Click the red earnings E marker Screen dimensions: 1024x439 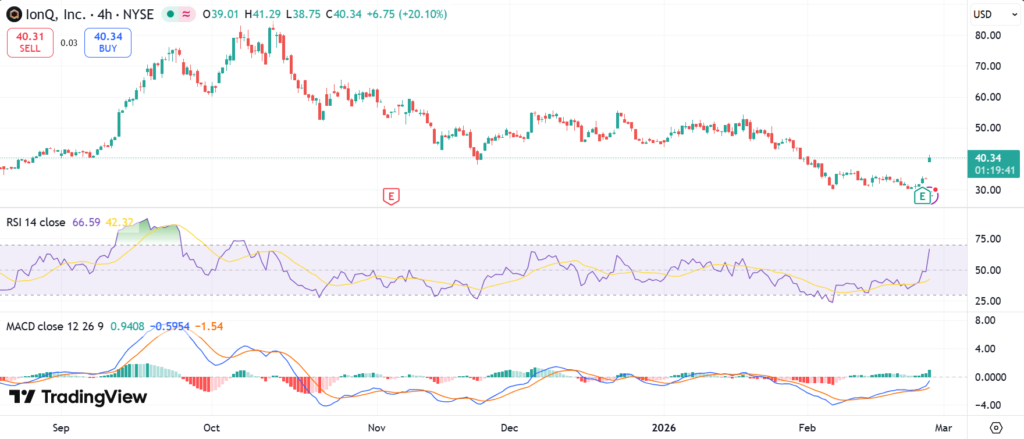[391, 195]
